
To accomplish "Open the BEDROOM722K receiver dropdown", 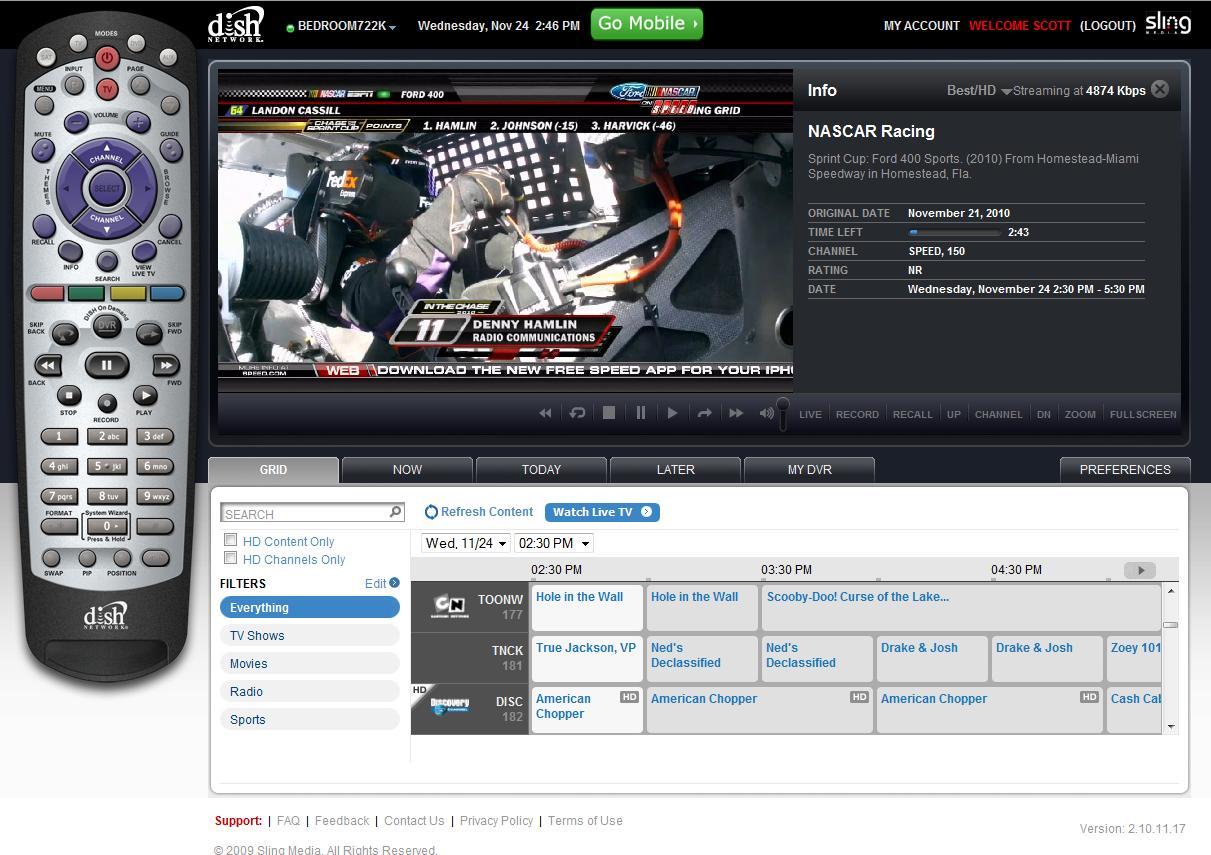I will click(x=342, y=26).
